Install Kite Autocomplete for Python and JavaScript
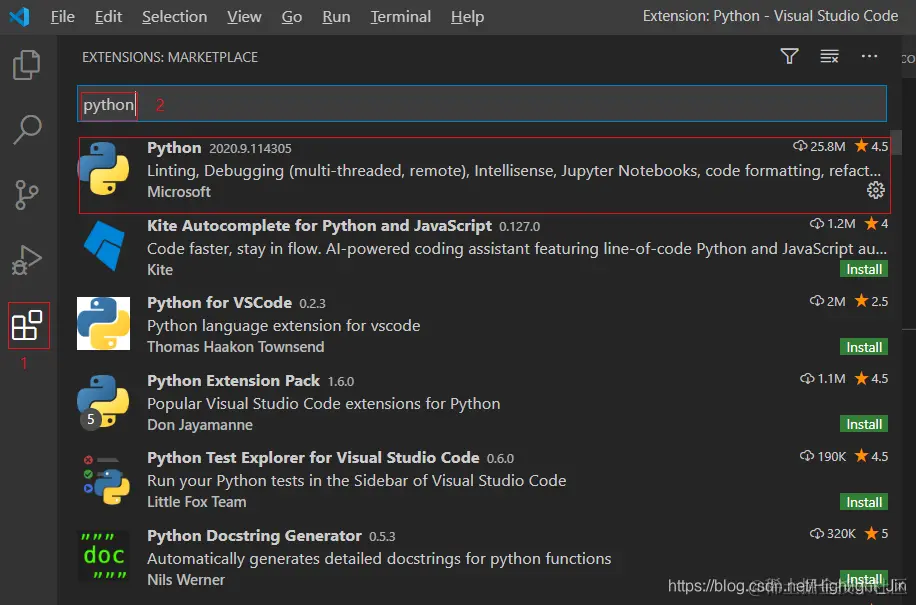The image size is (916, 605). coord(863,269)
